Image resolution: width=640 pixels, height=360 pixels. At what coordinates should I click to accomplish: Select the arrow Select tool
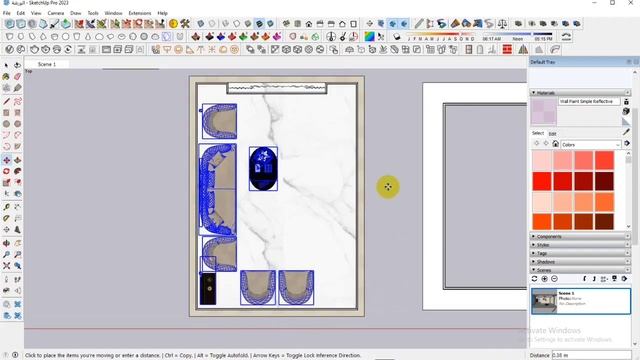(6, 65)
